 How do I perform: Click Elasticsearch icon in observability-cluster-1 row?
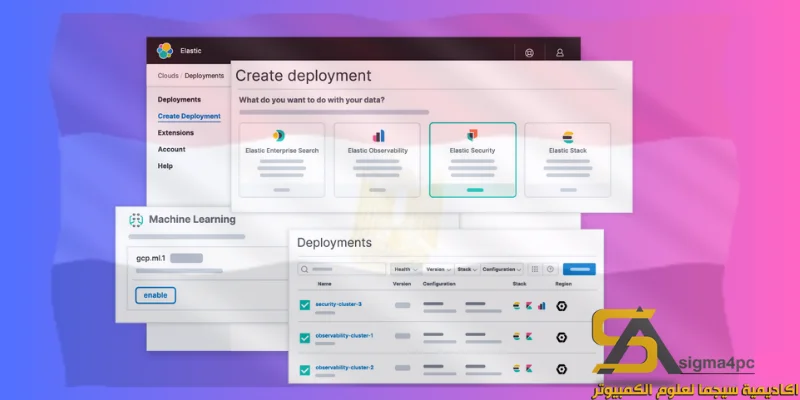516,337
